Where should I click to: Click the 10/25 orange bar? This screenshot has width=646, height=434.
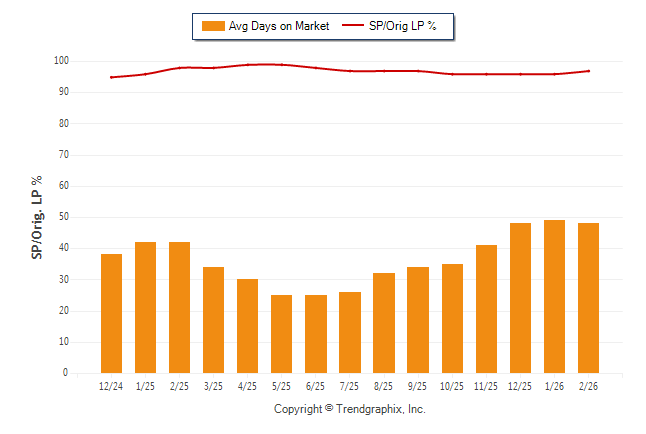(x=452, y=318)
